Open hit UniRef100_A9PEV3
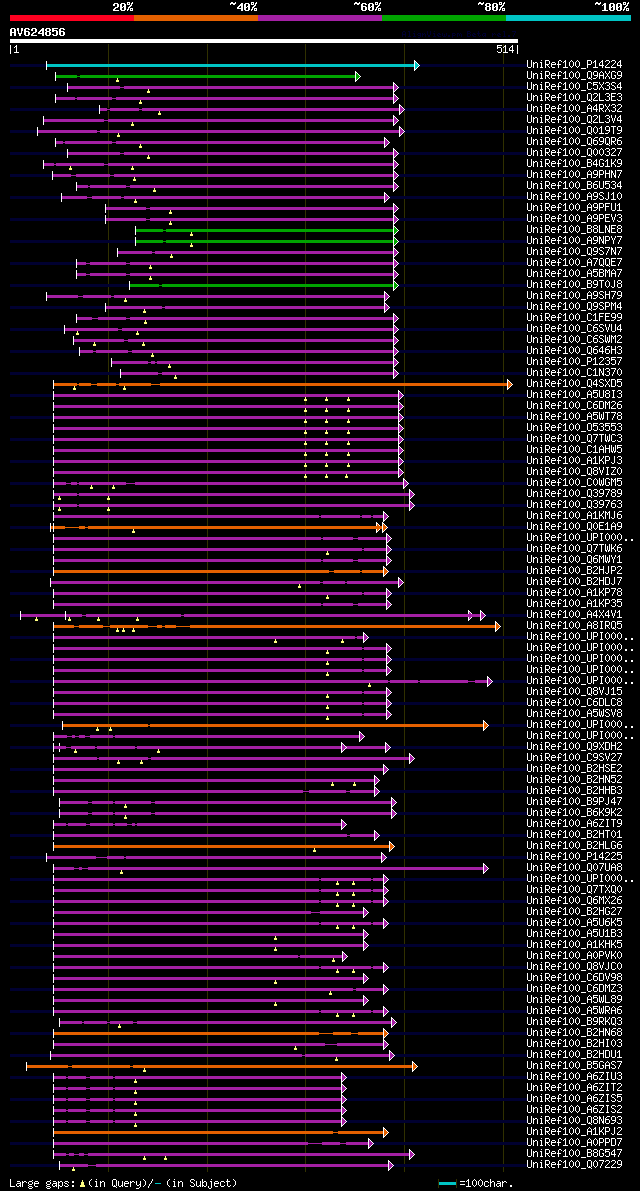The width and height of the screenshot is (640, 1191). (574, 219)
